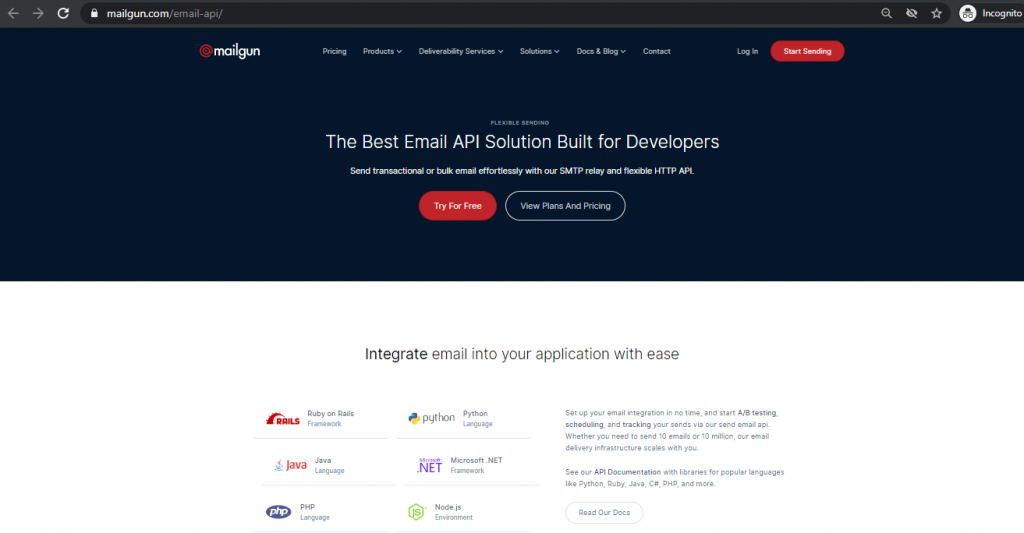Click the Integrate email into your application heading
Screen dimensions: 1024x533
click(x=522, y=354)
